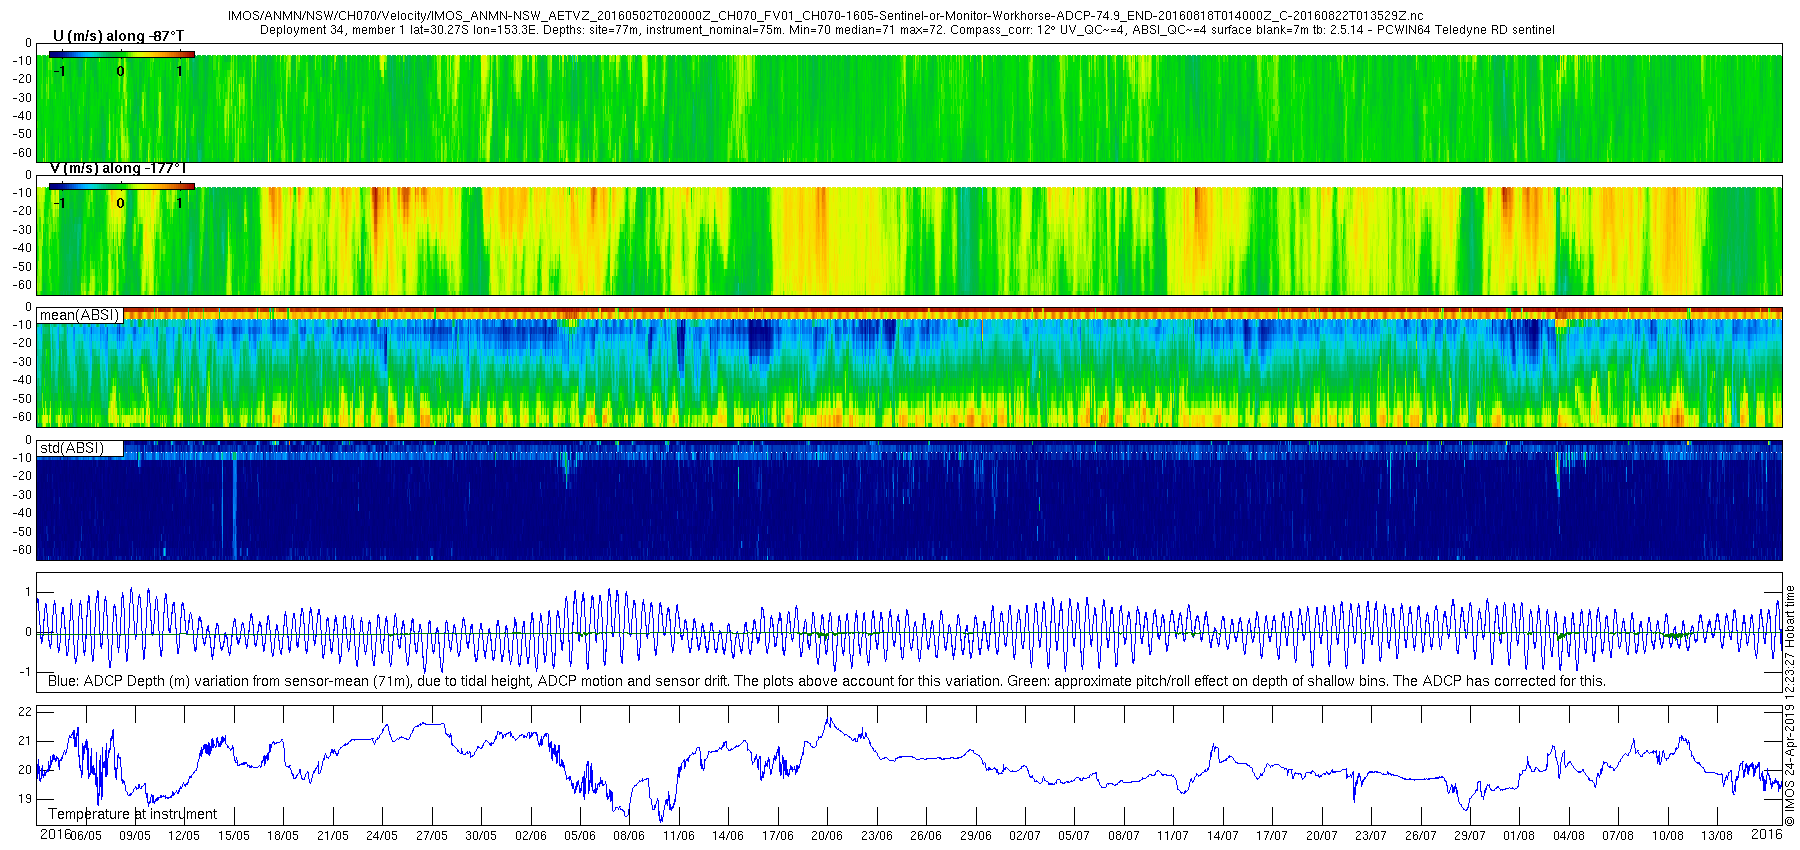Click the '23/06' date tick label
This screenshot has height=850, width=1800.
[877, 836]
